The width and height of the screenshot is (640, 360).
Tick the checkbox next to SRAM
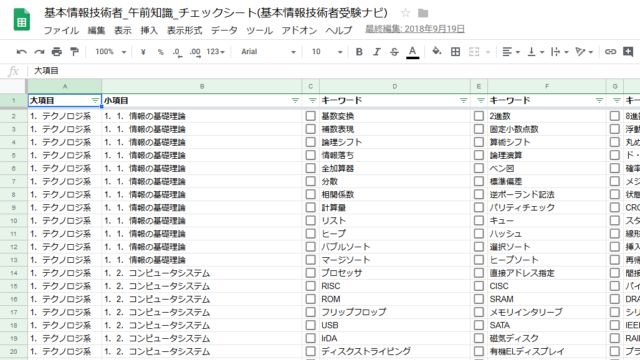pyautogui.click(x=479, y=299)
